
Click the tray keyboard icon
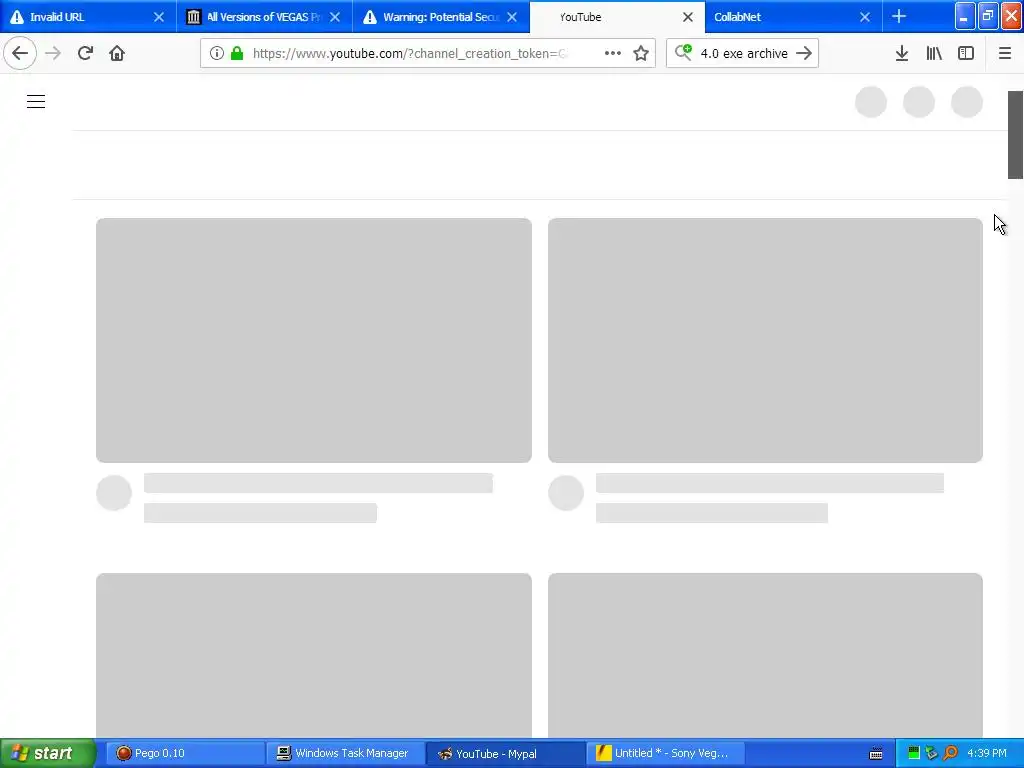876,754
